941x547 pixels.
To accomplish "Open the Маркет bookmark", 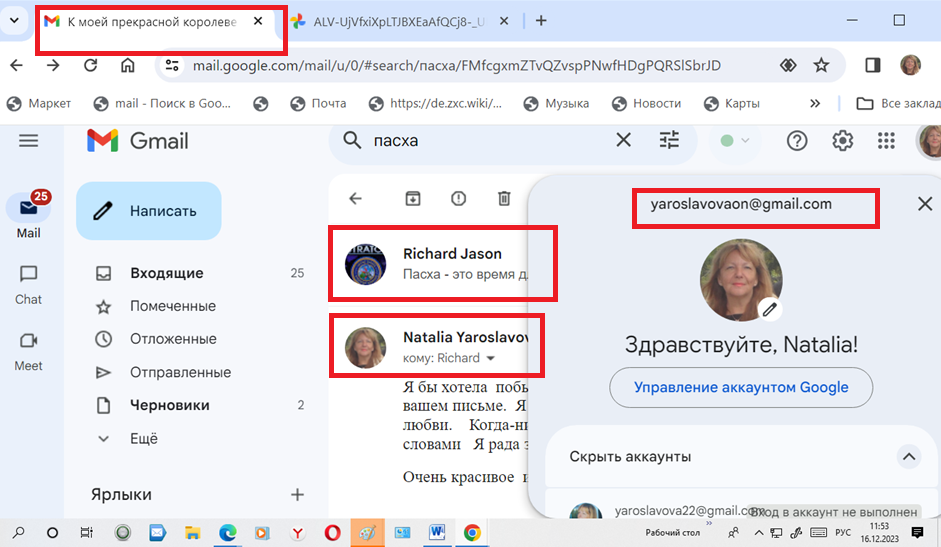I will [40, 104].
